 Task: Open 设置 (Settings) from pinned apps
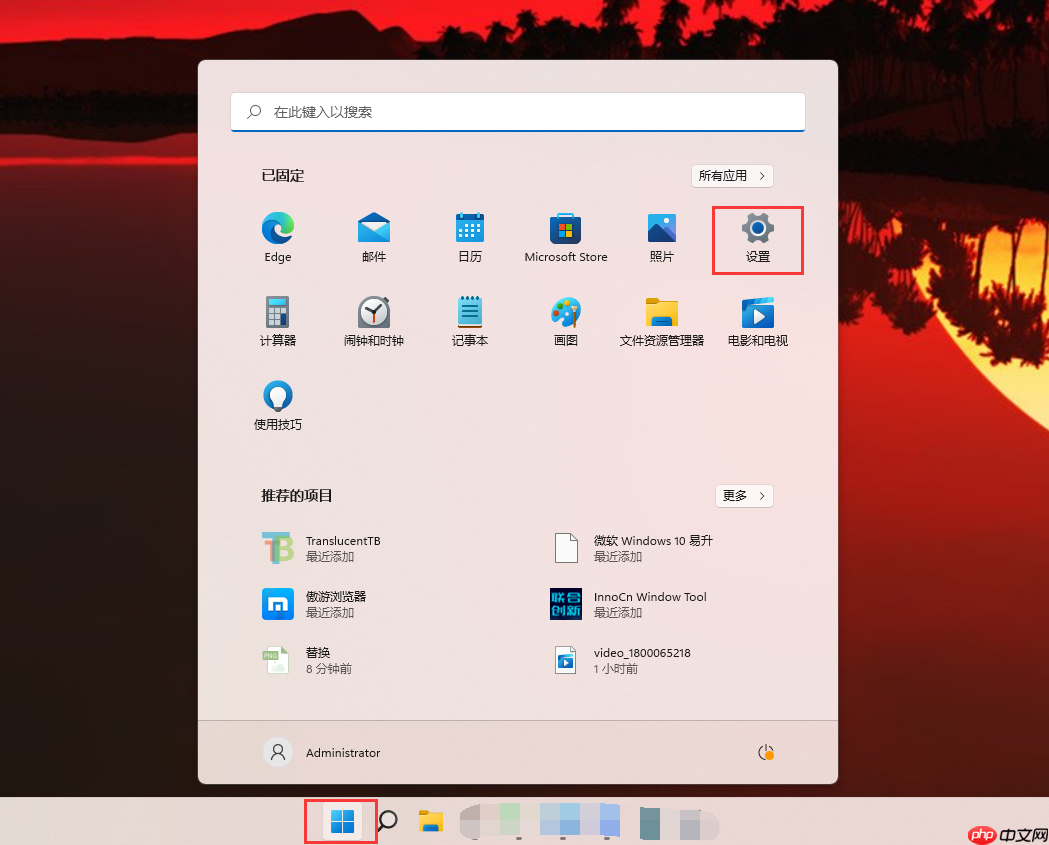click(757, 236)
